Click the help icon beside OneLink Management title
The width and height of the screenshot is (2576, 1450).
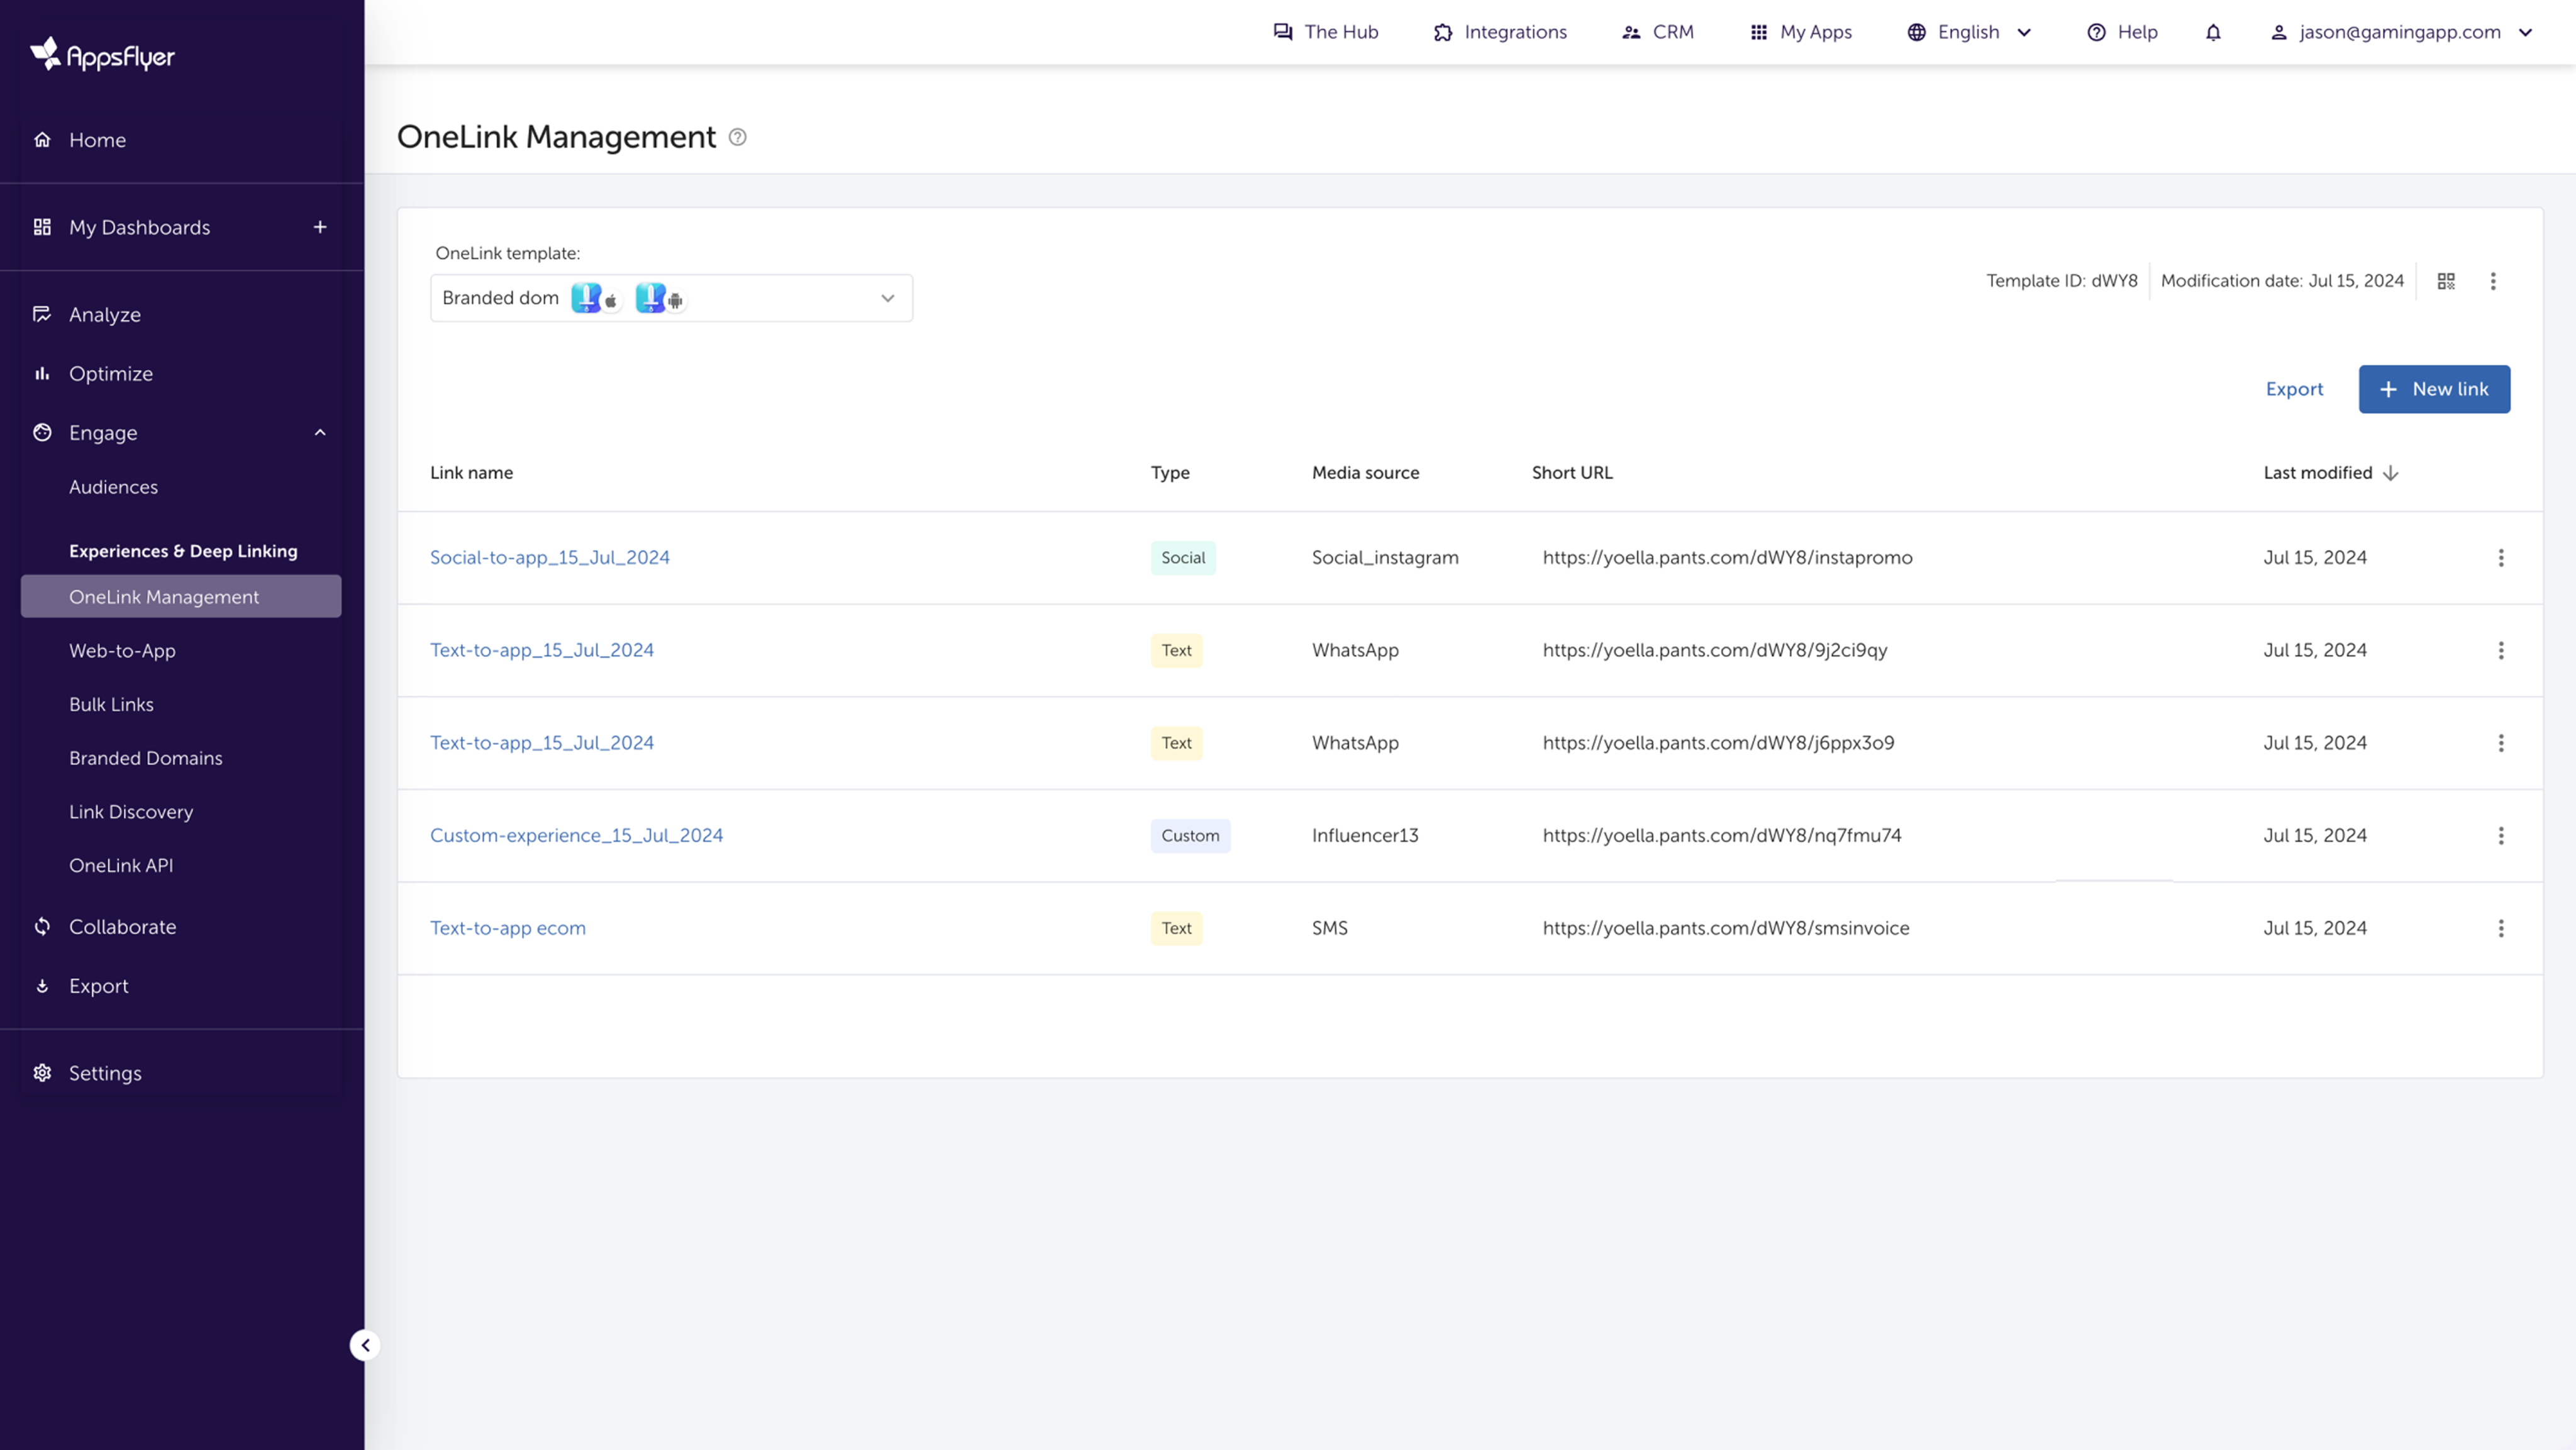pos(737,137)
